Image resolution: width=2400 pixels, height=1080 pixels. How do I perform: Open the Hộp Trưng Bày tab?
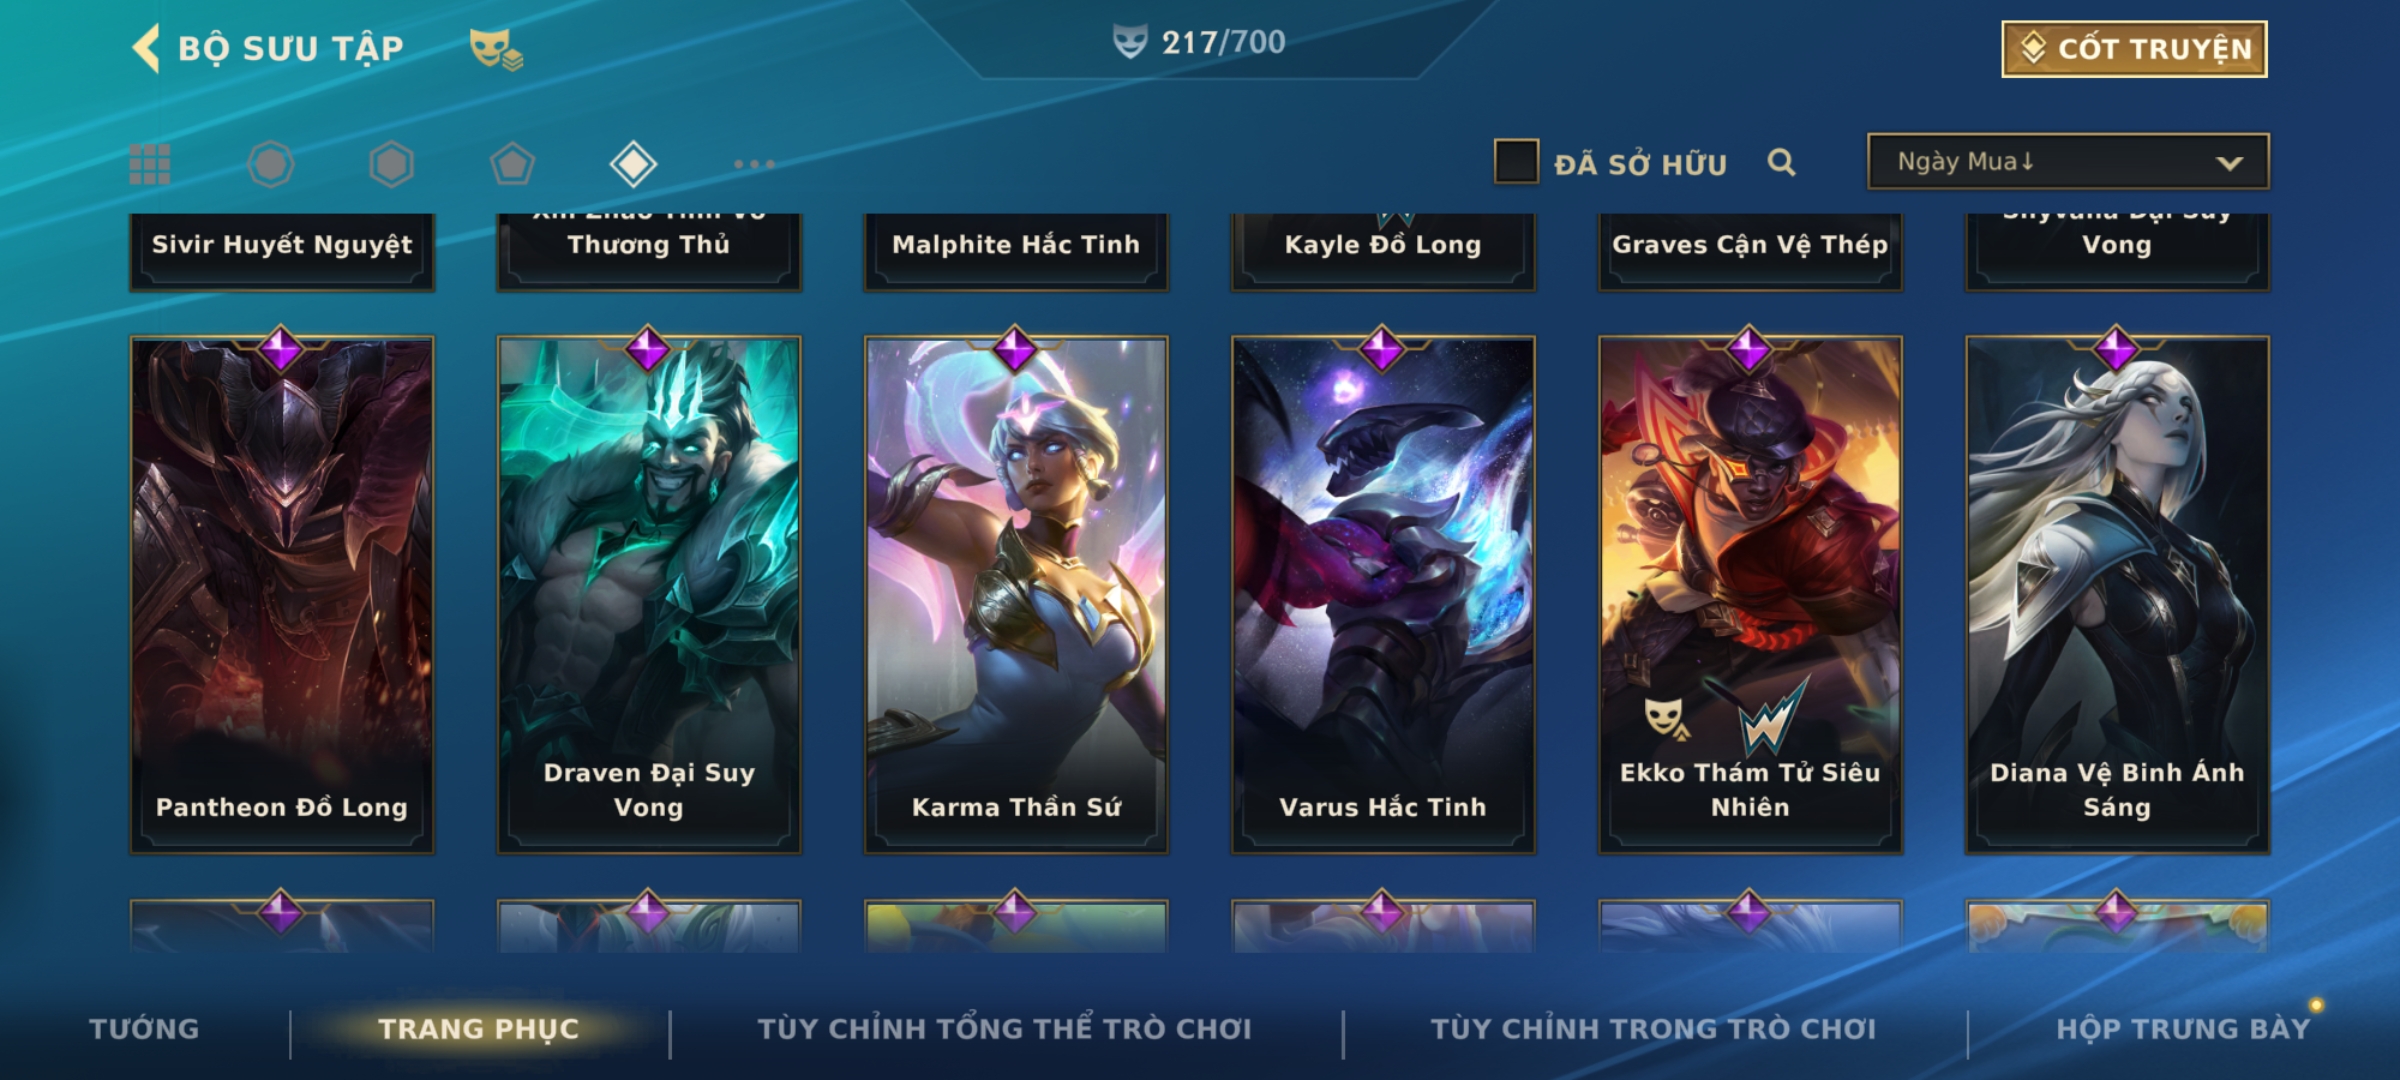click(x=2183, y=1029)
